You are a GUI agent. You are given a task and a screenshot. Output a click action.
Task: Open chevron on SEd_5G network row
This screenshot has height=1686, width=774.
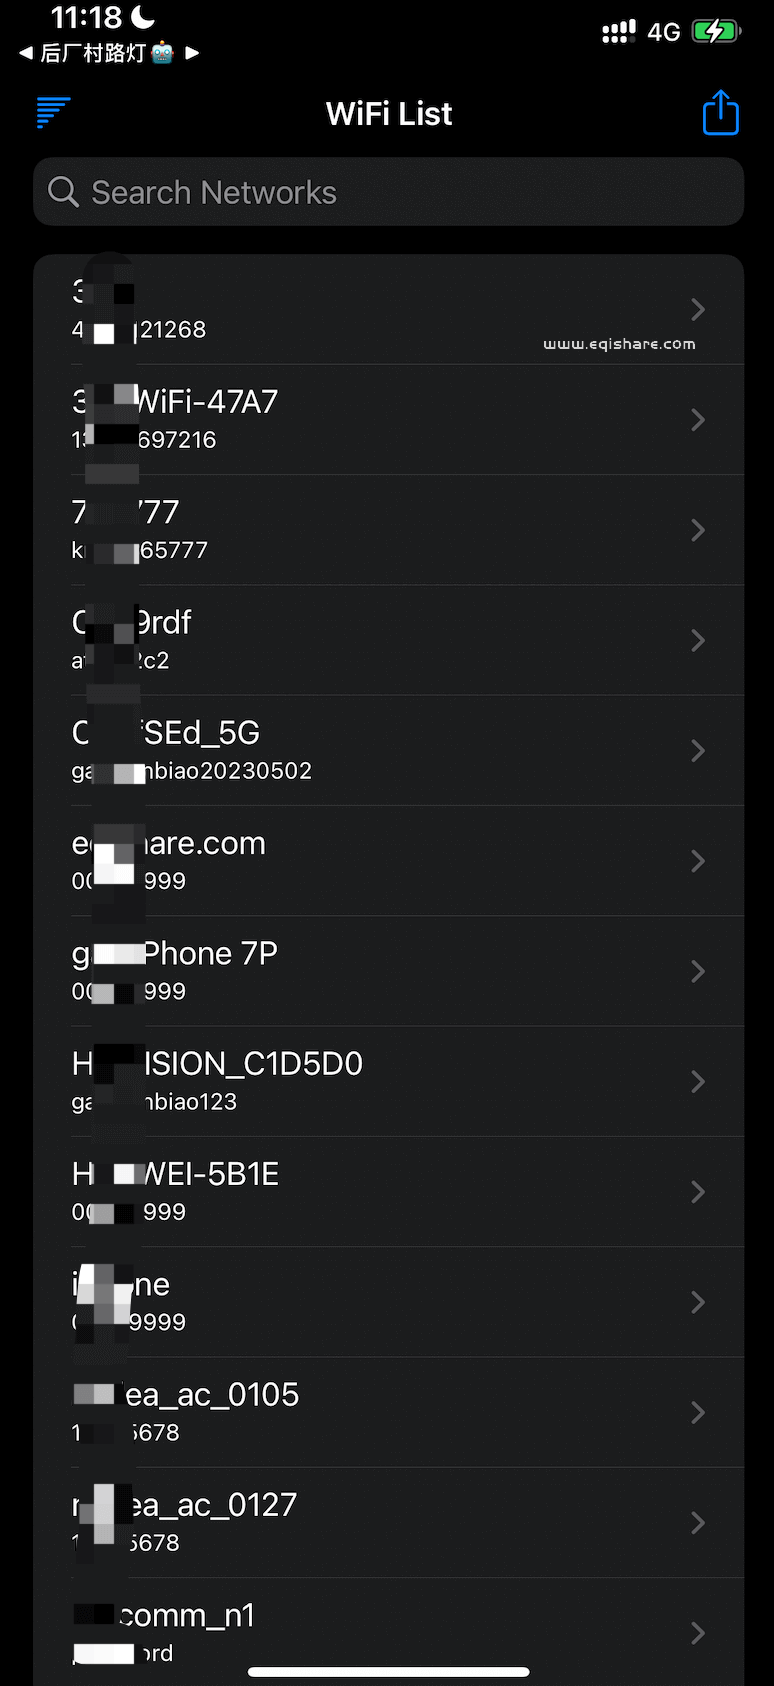pos(698,751)
